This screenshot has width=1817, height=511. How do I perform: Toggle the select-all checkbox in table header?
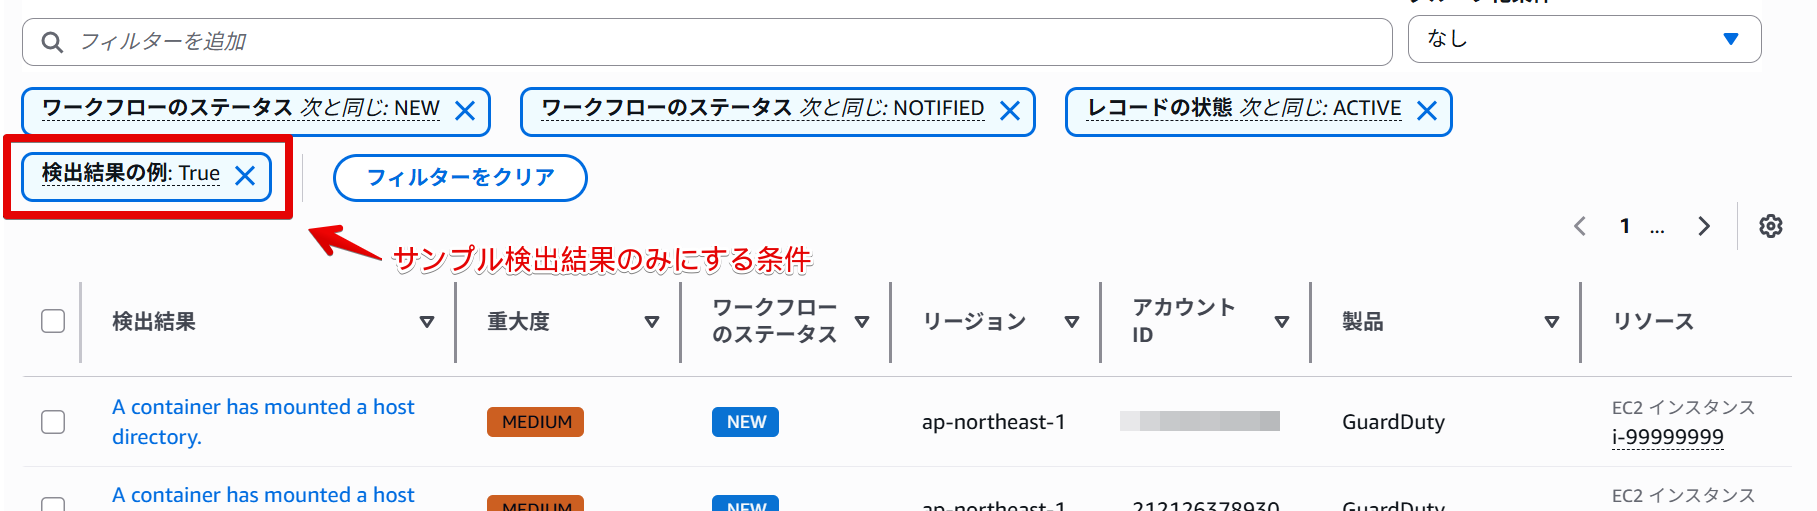(x=53, y=321)
